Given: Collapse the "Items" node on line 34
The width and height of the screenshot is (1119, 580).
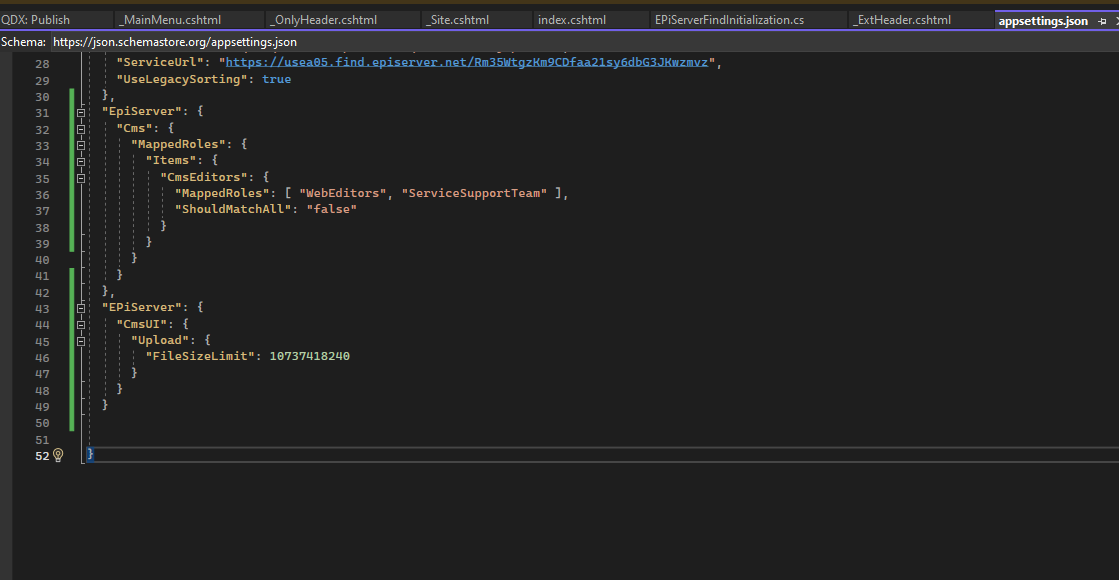Looking at the screenshot, I should click(x=81, y=161).
